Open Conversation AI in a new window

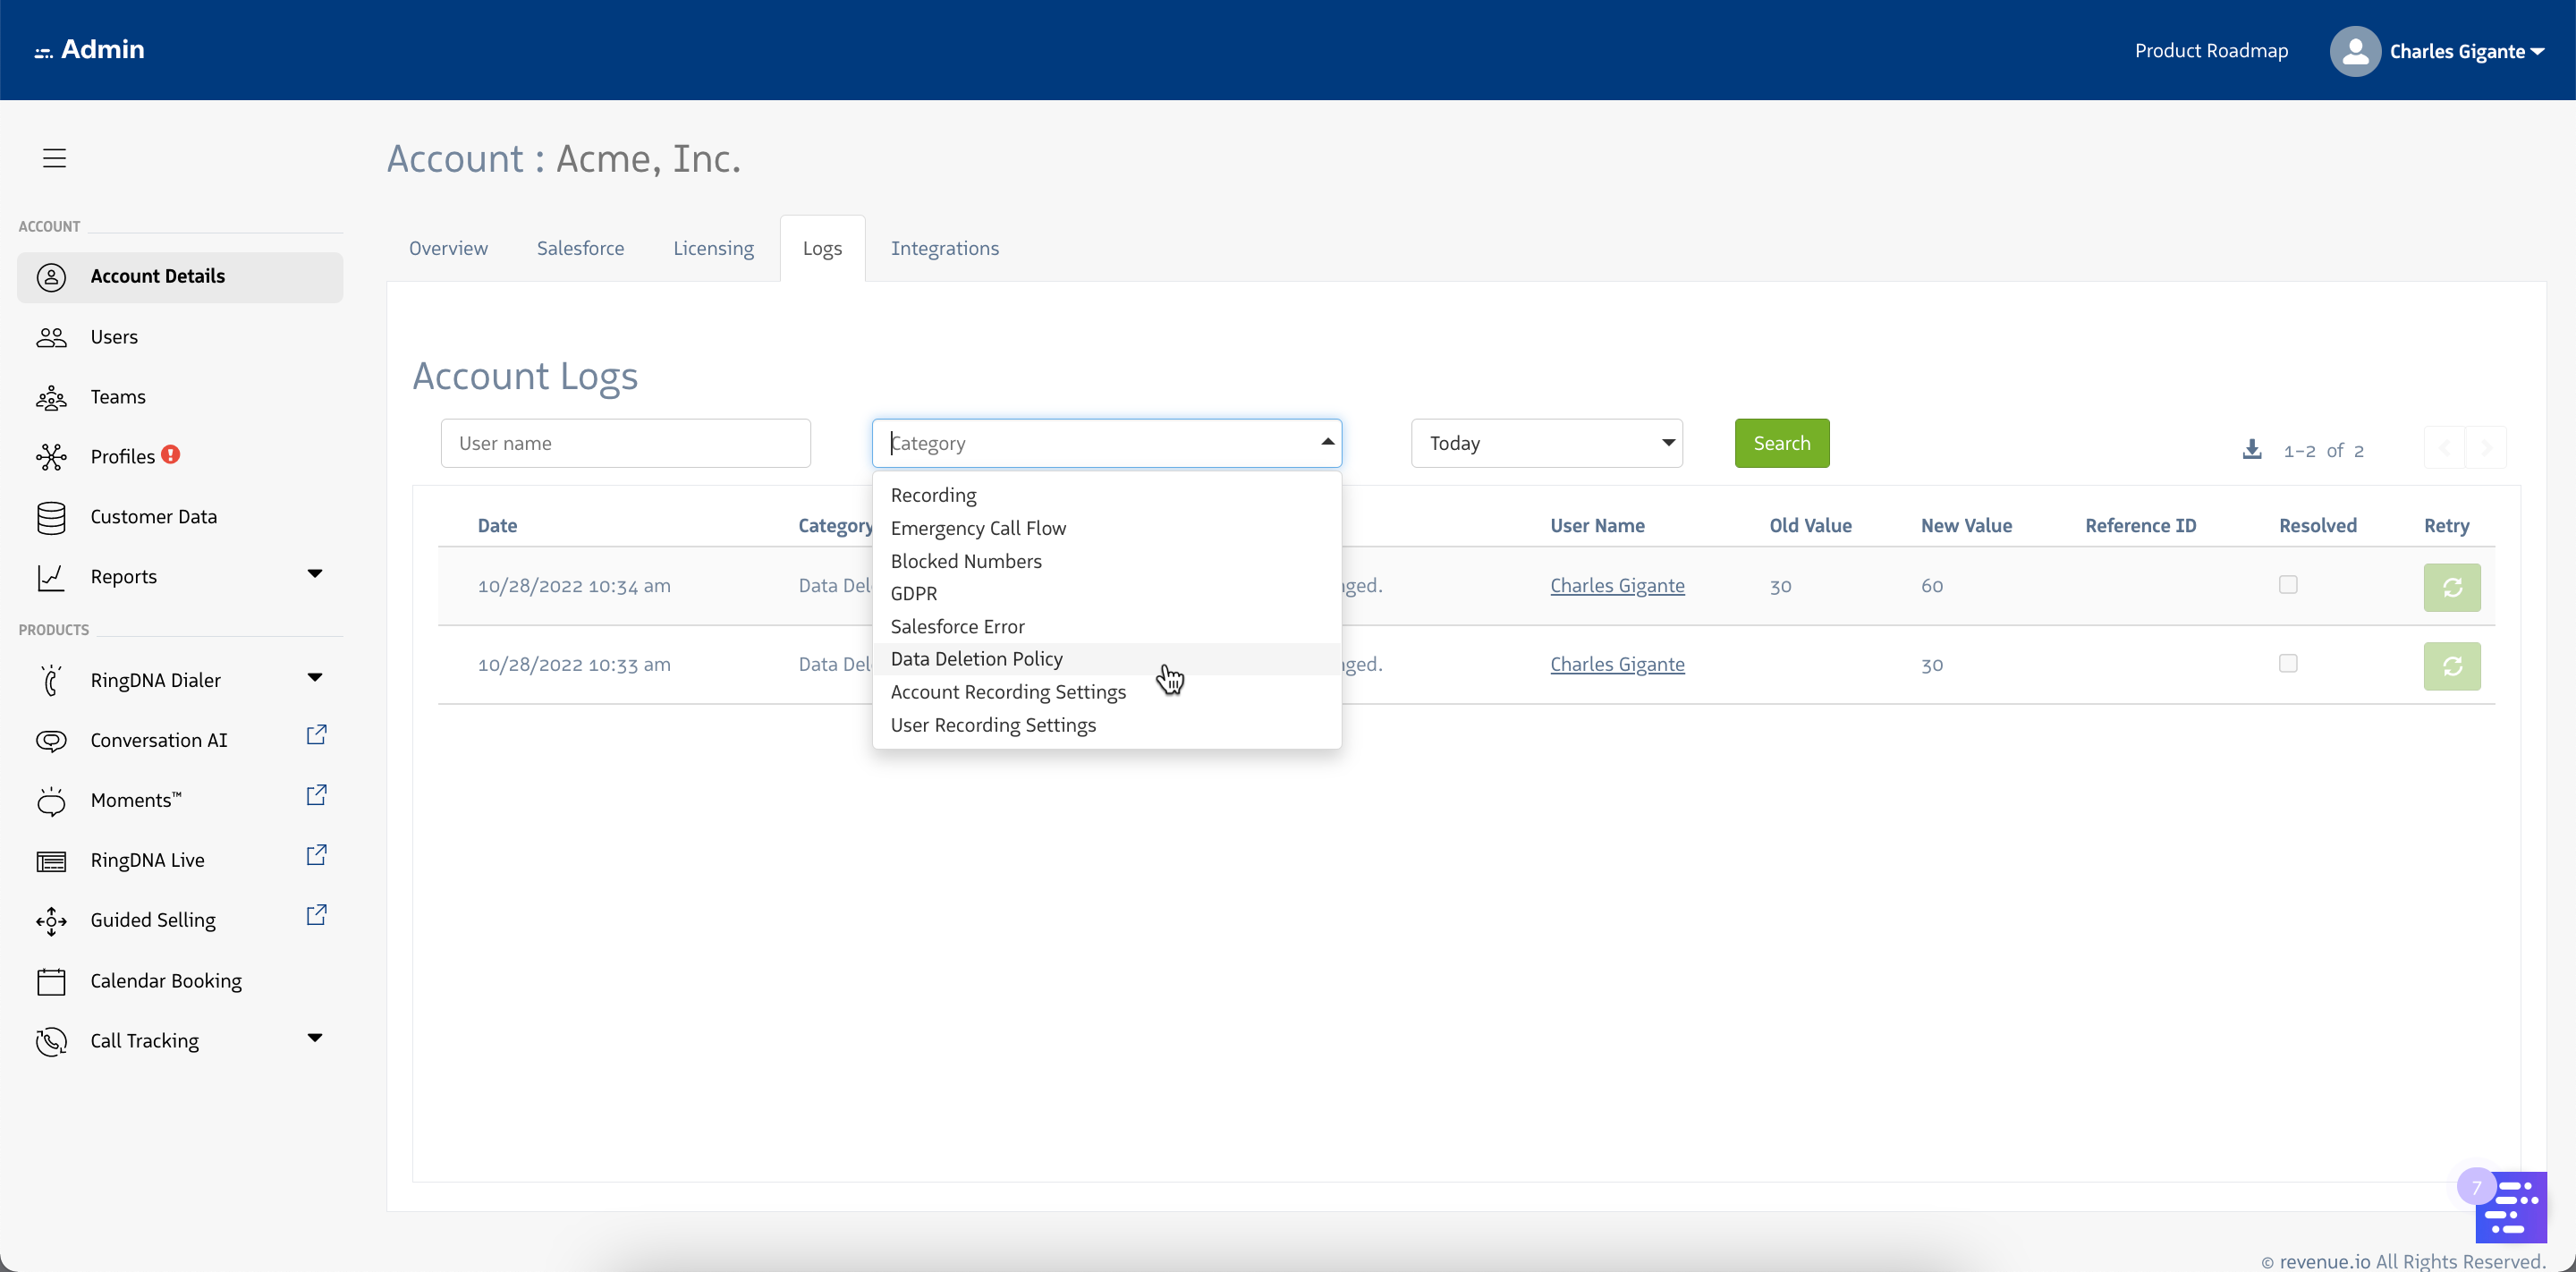(316, 735)
